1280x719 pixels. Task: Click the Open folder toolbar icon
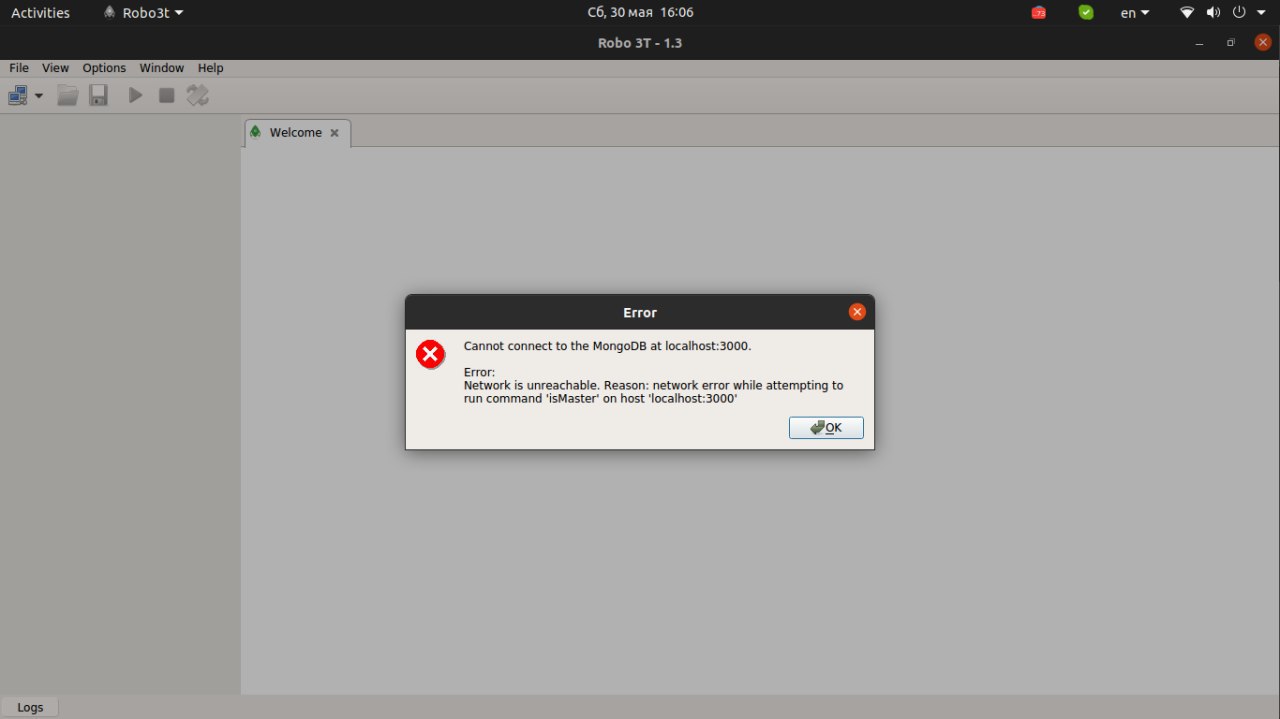[68, 96]
